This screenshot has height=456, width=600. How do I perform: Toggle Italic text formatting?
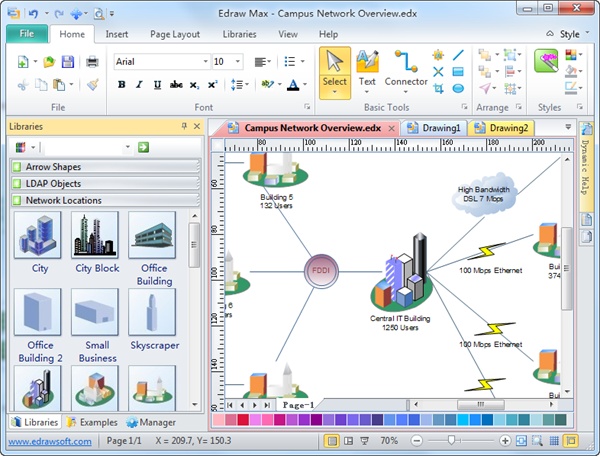(139, 85)
